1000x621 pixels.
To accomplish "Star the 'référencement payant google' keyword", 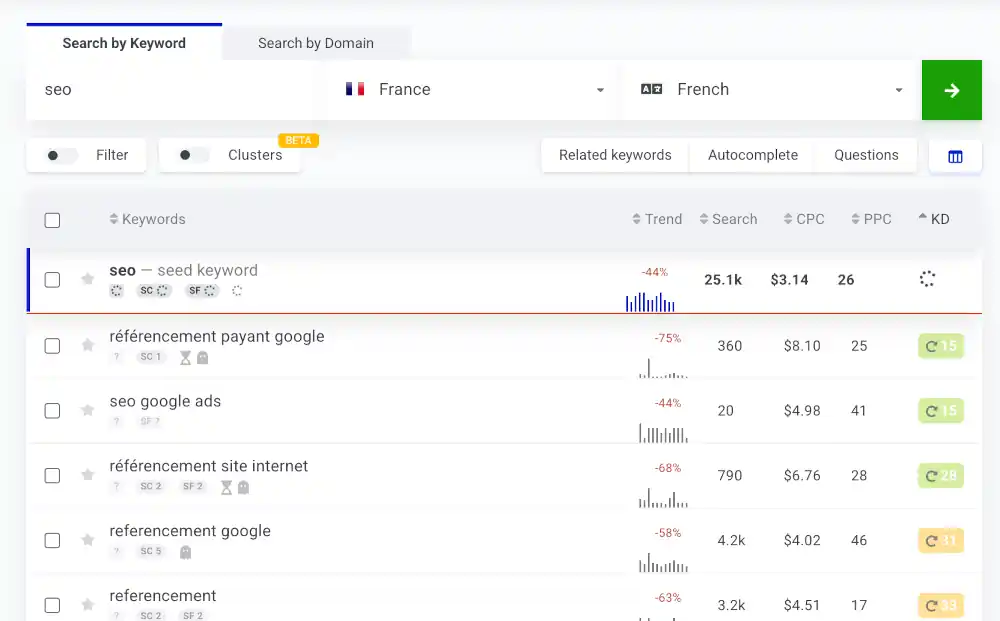I will (88, 345).
